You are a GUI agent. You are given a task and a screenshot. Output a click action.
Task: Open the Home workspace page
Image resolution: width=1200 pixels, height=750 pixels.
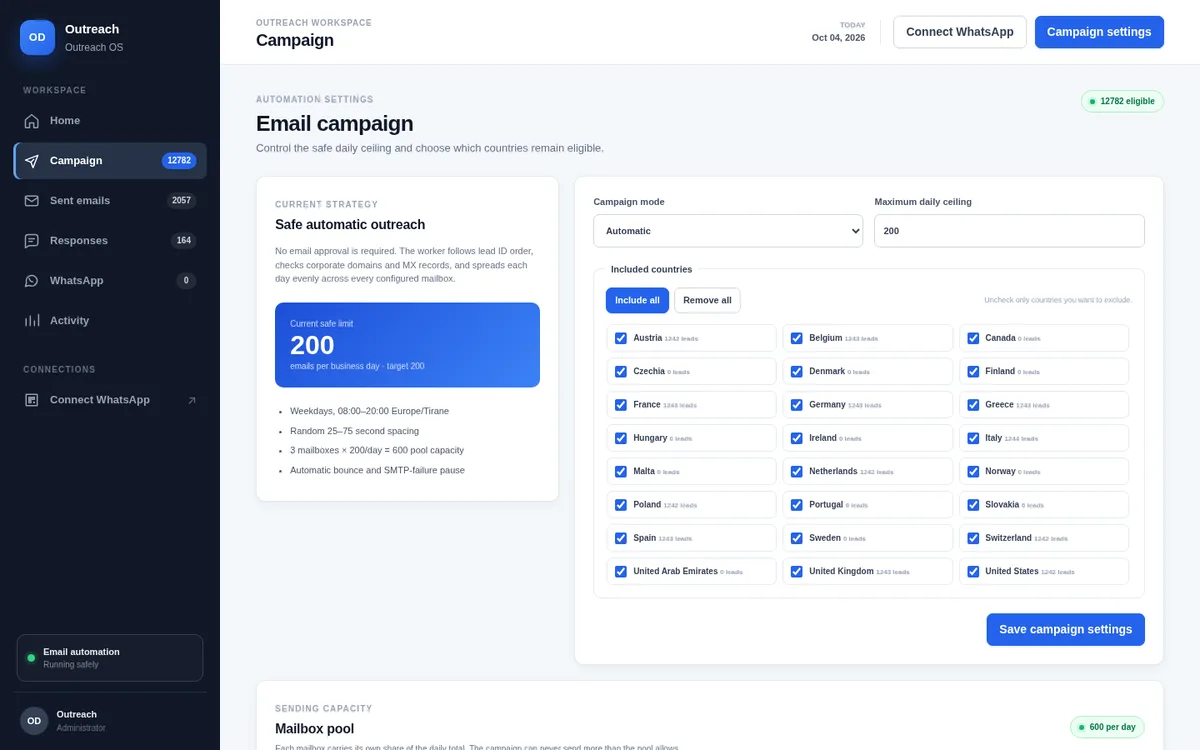point(110,121)
